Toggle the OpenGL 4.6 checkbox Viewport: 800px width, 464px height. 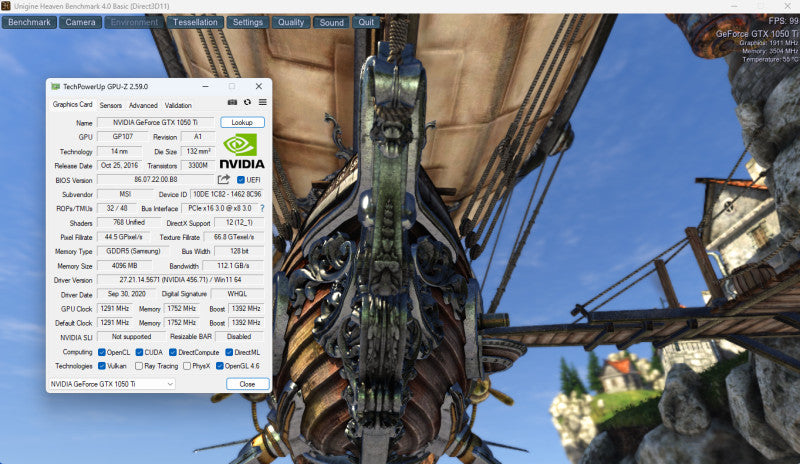[x=219, y=366]
